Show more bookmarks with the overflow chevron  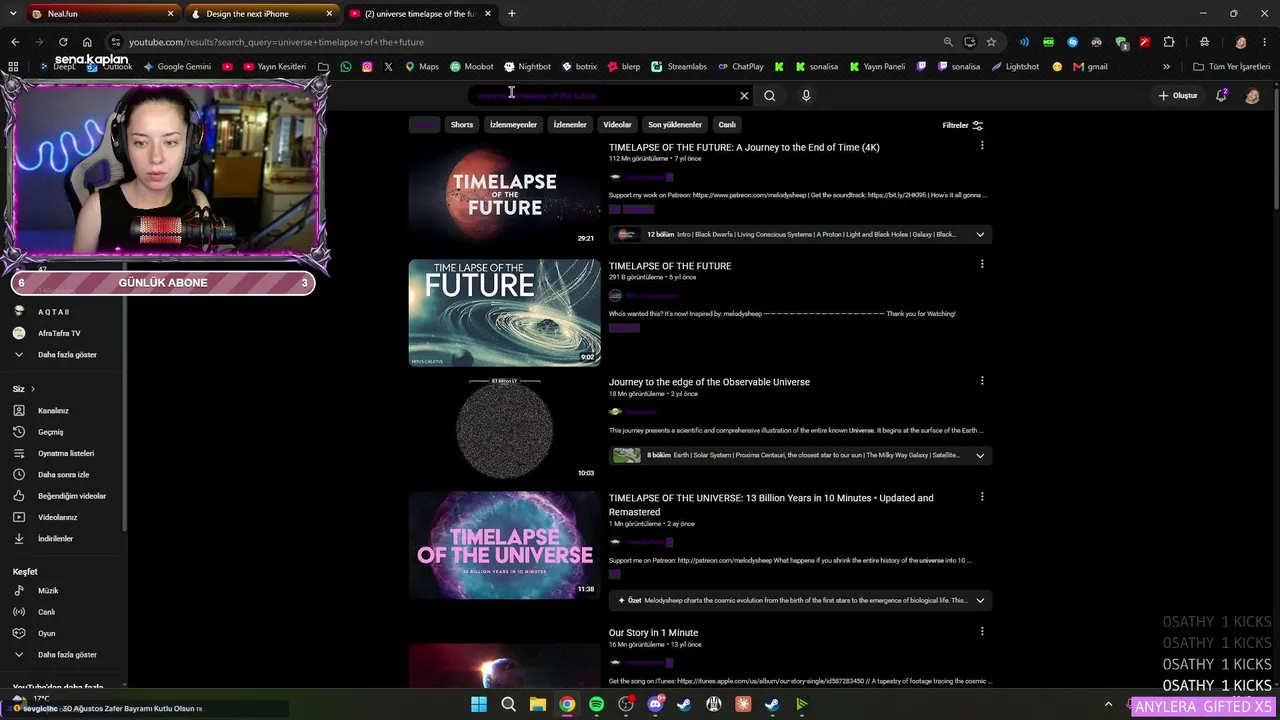click(x=1166, y=67)
